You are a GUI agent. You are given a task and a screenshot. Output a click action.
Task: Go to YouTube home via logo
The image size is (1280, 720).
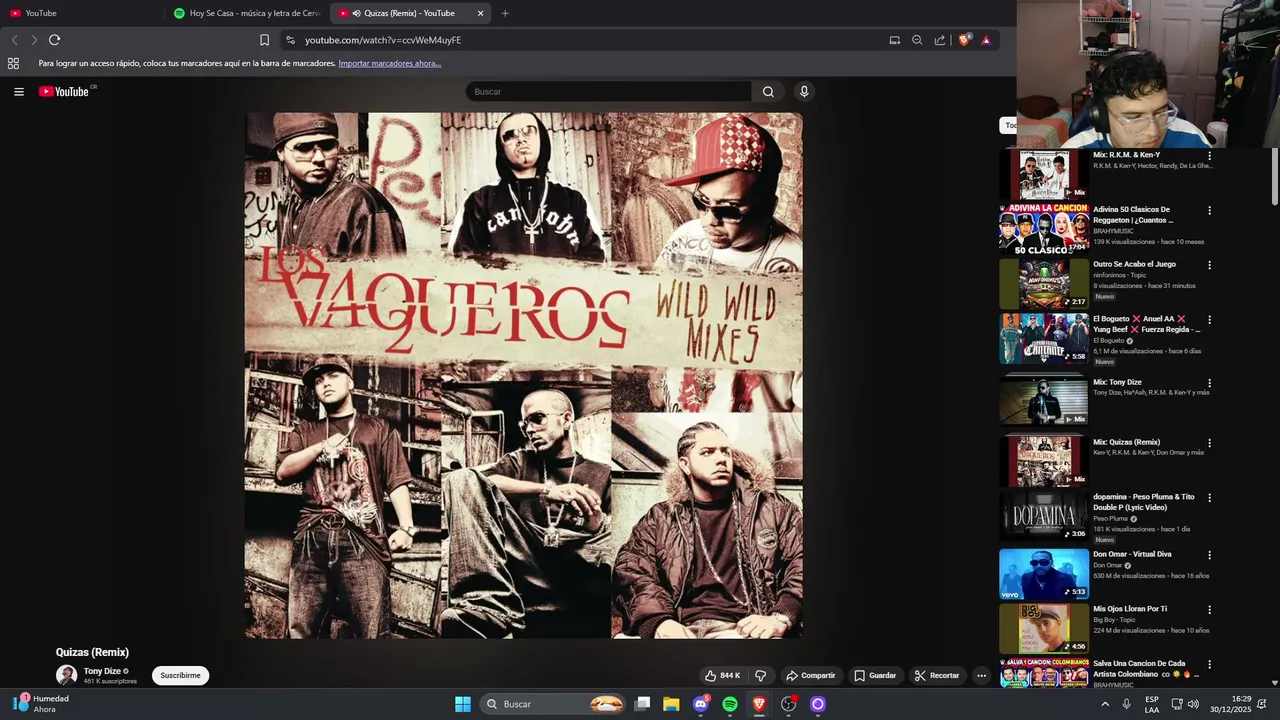click(x=66, y=91)
